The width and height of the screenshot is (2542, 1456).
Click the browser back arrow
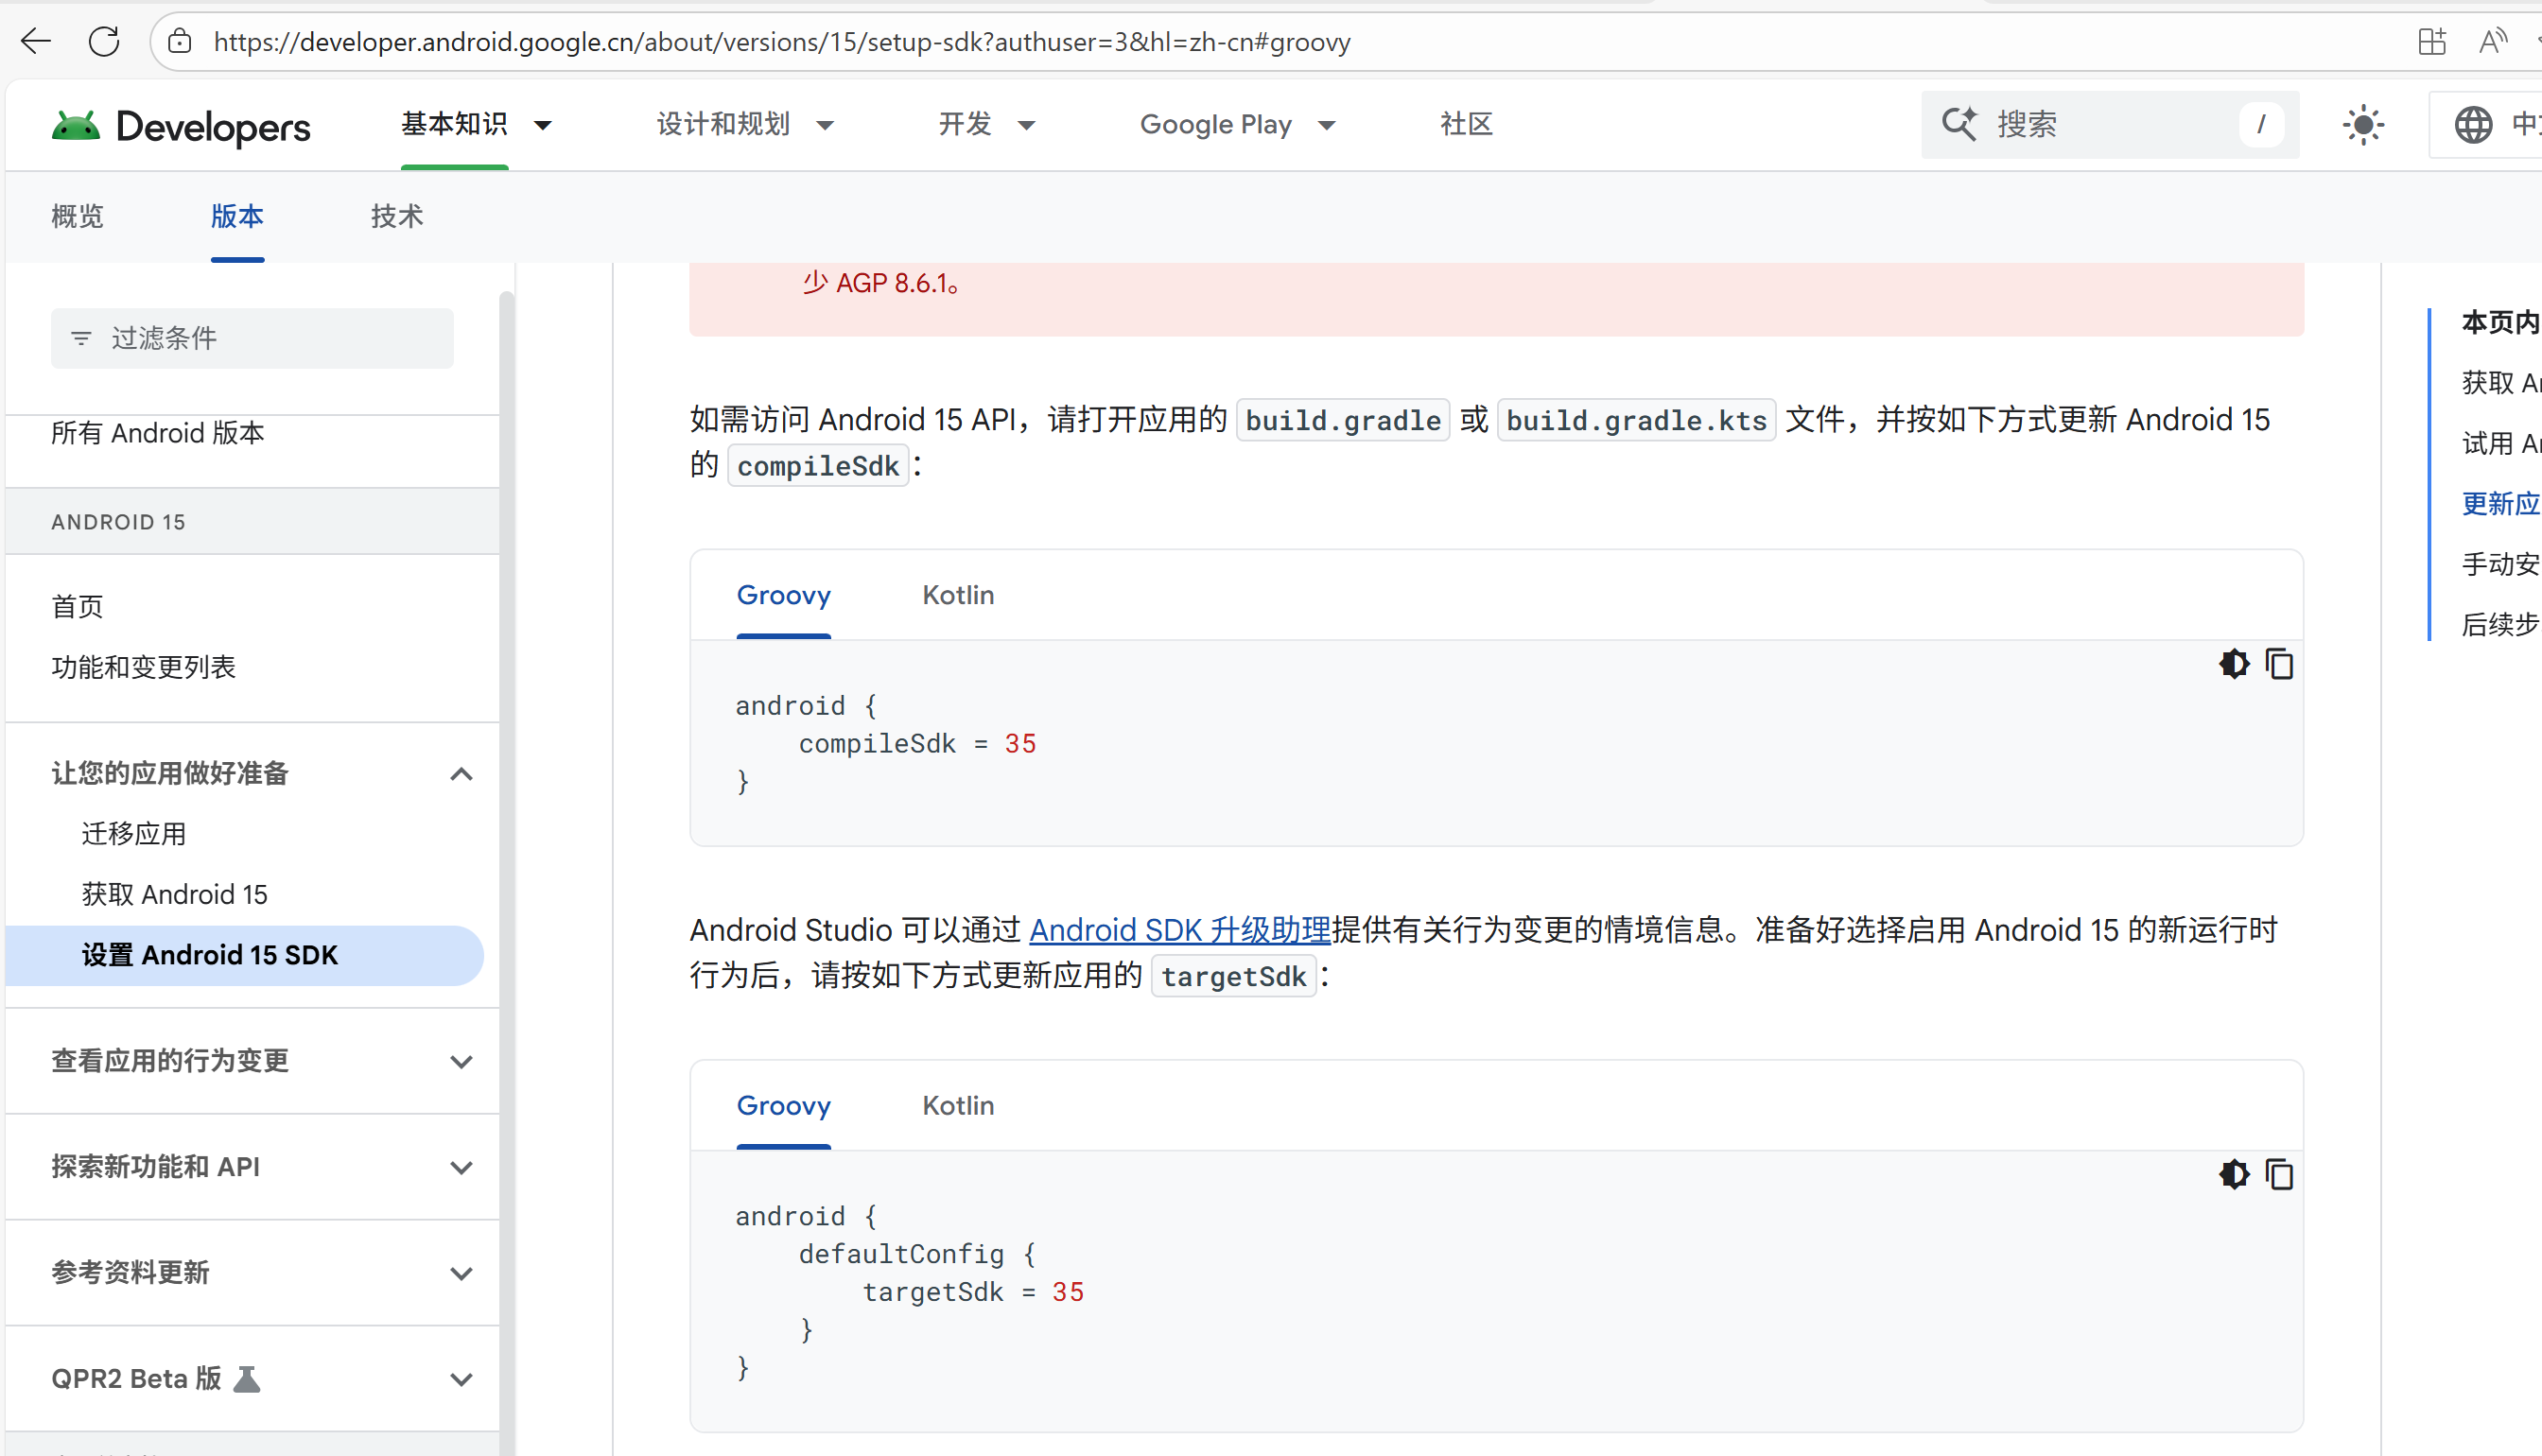coord(36,41)
